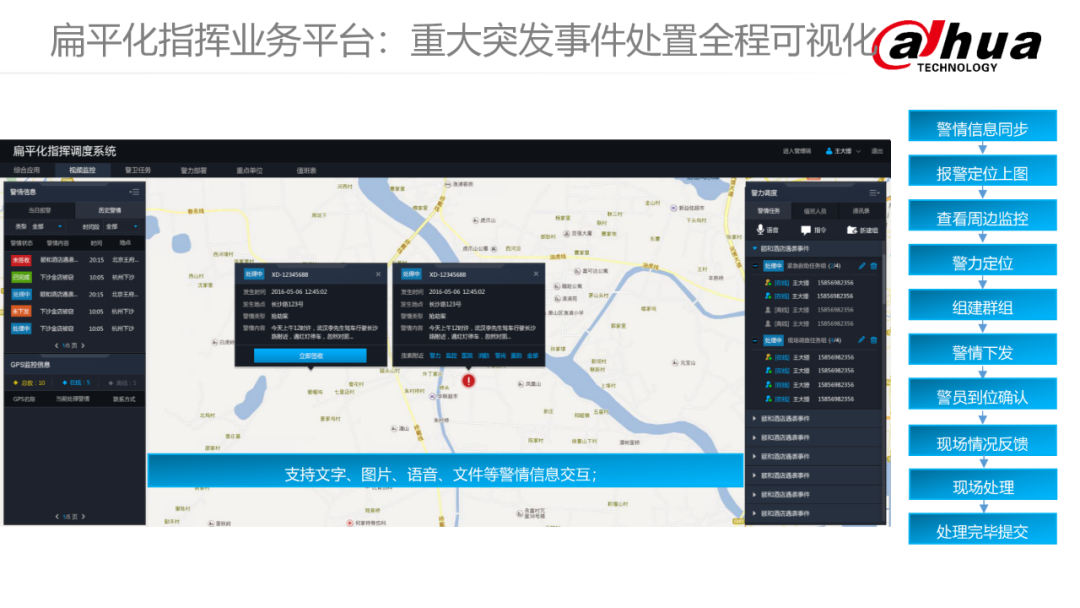Search nearby 消防 in right popup
Screen dimensions: 1080x608
[x=484, y=355]
